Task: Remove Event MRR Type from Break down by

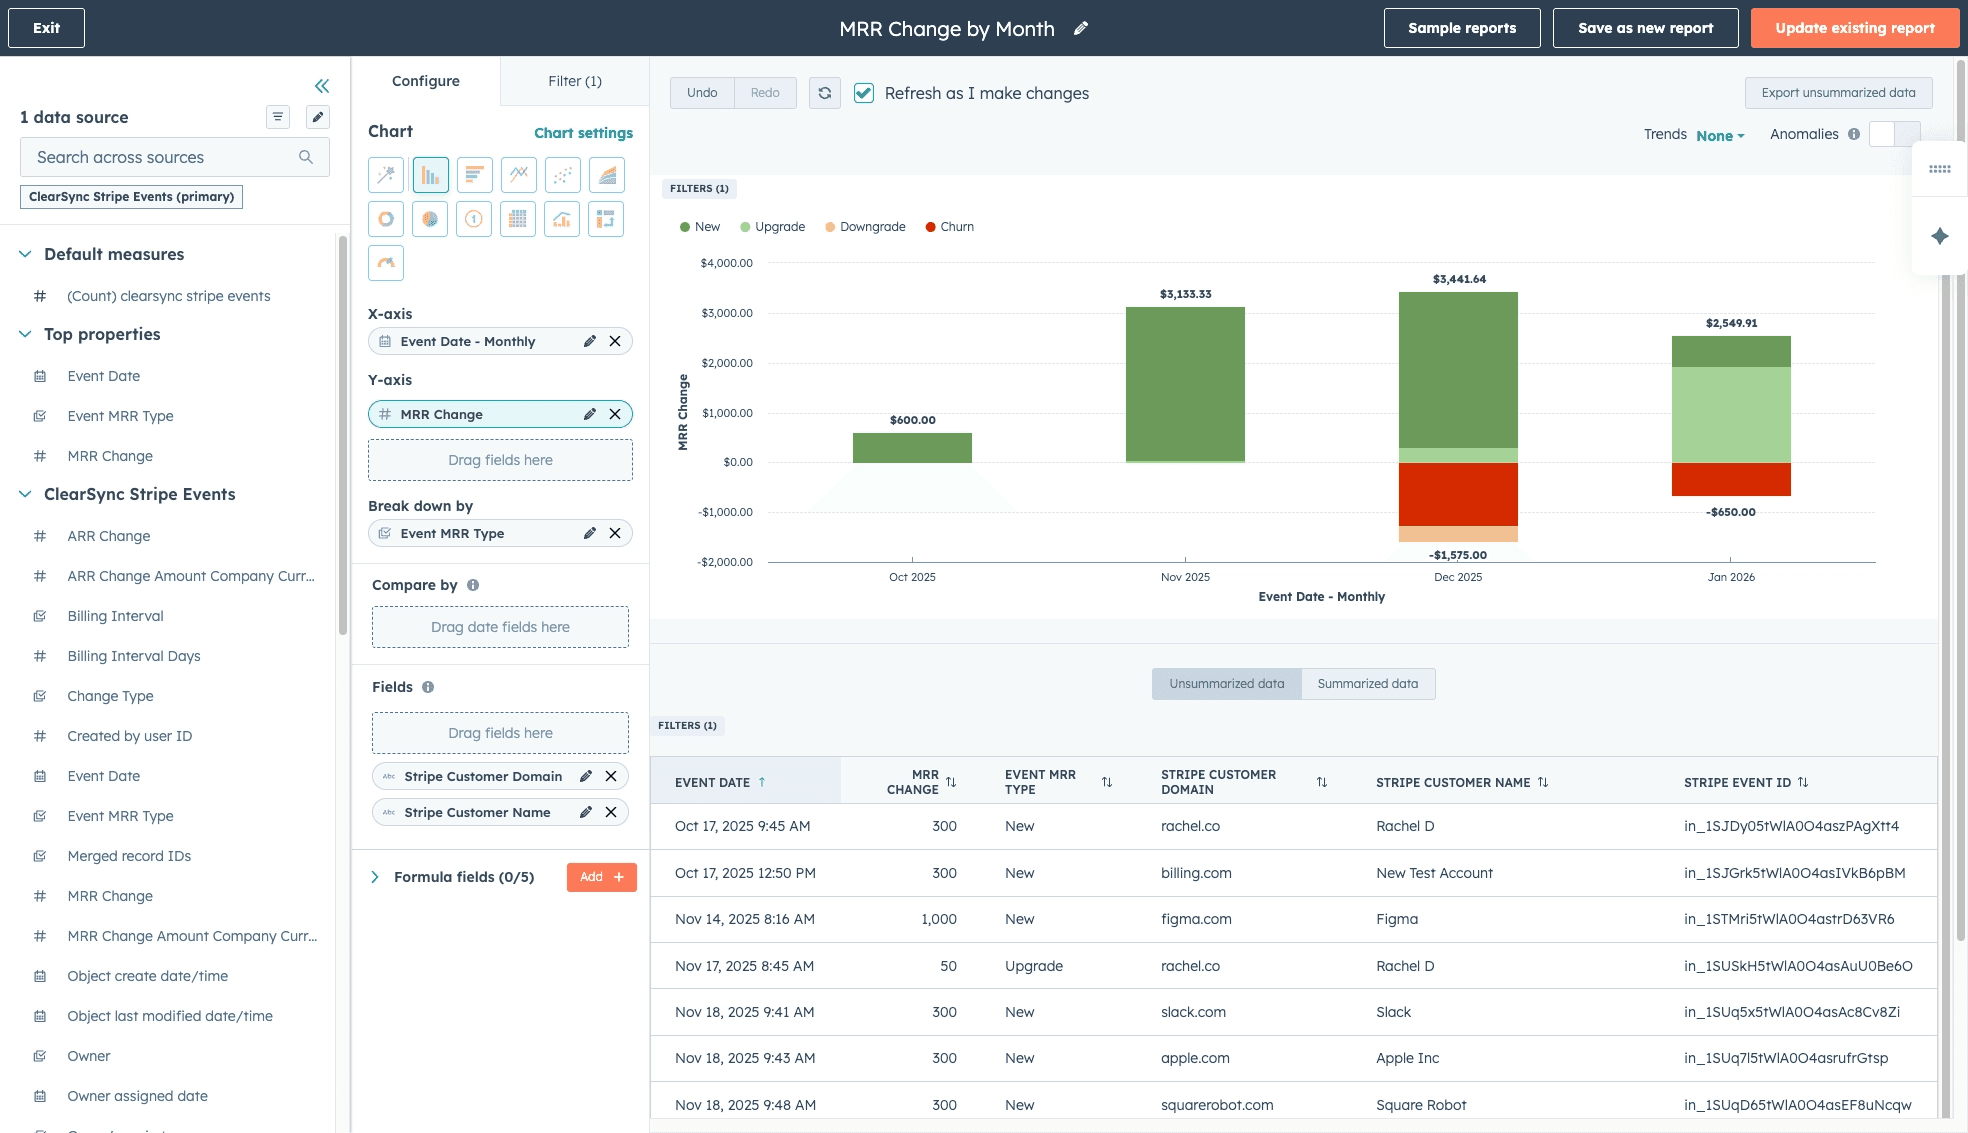Action: [x=615, y=533]
